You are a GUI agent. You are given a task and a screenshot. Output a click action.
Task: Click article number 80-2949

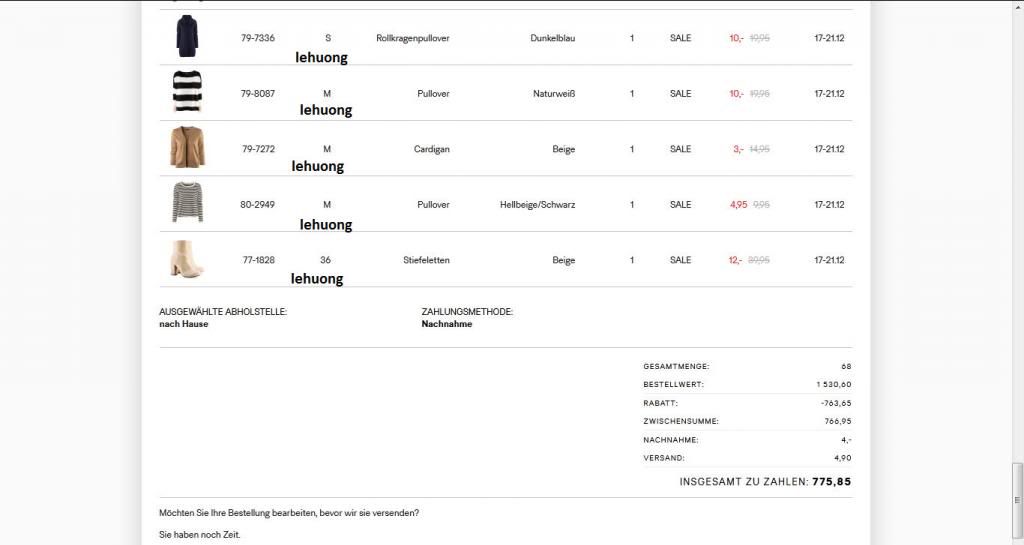tap(258, 205)
